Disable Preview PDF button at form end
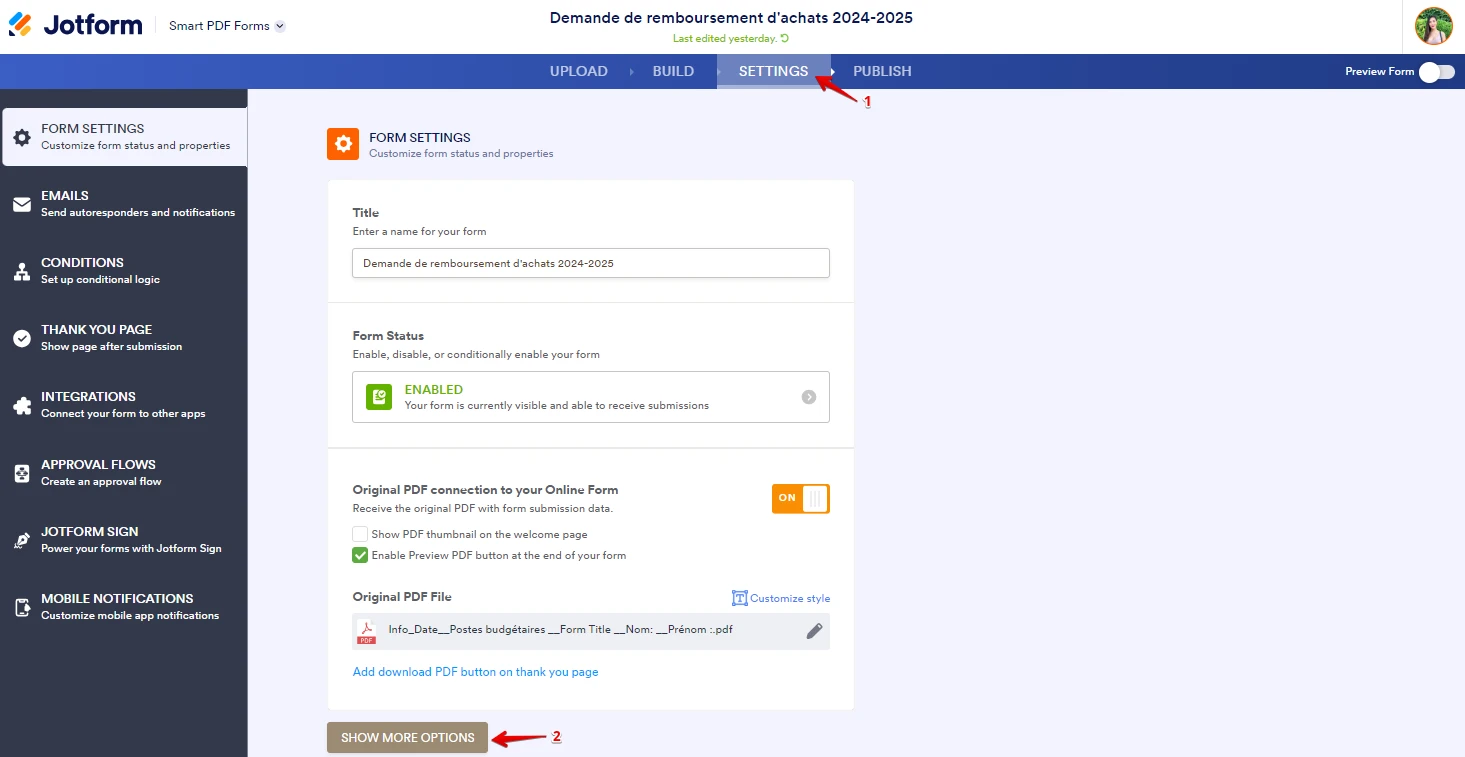This screenshot has height=757, width=1465. click(x=359, y=554)
